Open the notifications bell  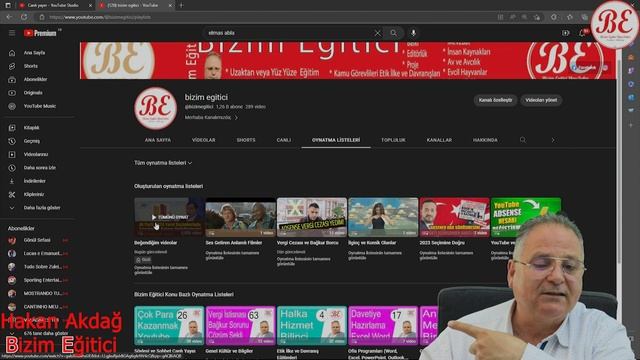pyautogui.click(x=582, y=33)
